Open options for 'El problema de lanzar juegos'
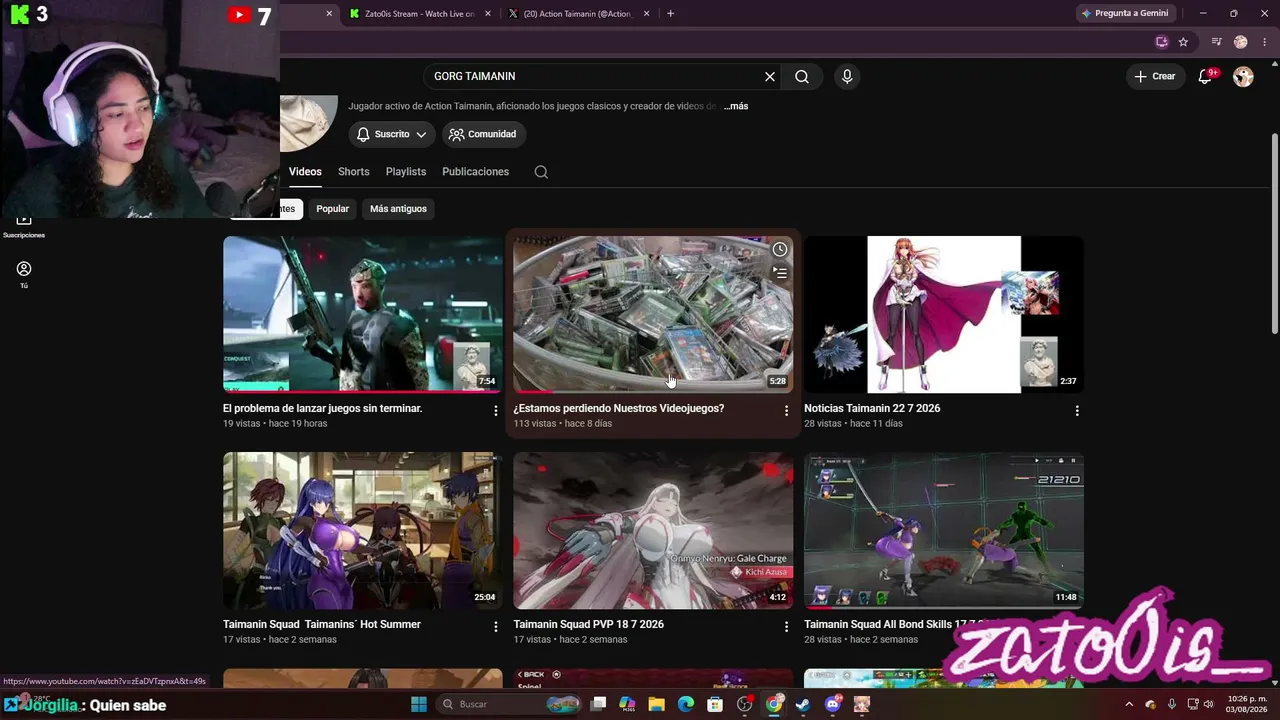This screenshot has height=720, width=1280. click(495, 410)
